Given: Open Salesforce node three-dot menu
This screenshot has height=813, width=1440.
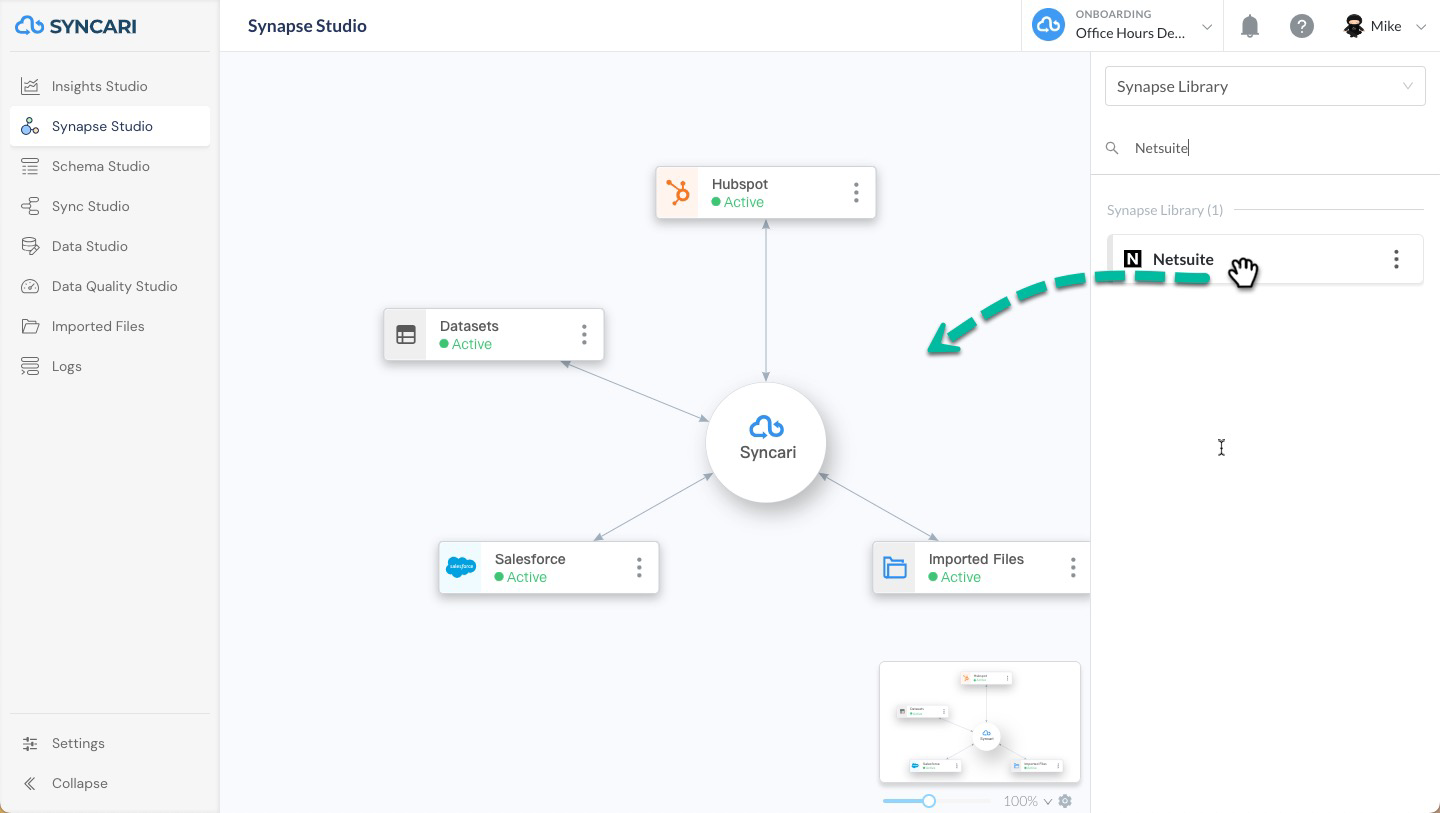Looking at the screenshot, I should (x=639, y=567).
